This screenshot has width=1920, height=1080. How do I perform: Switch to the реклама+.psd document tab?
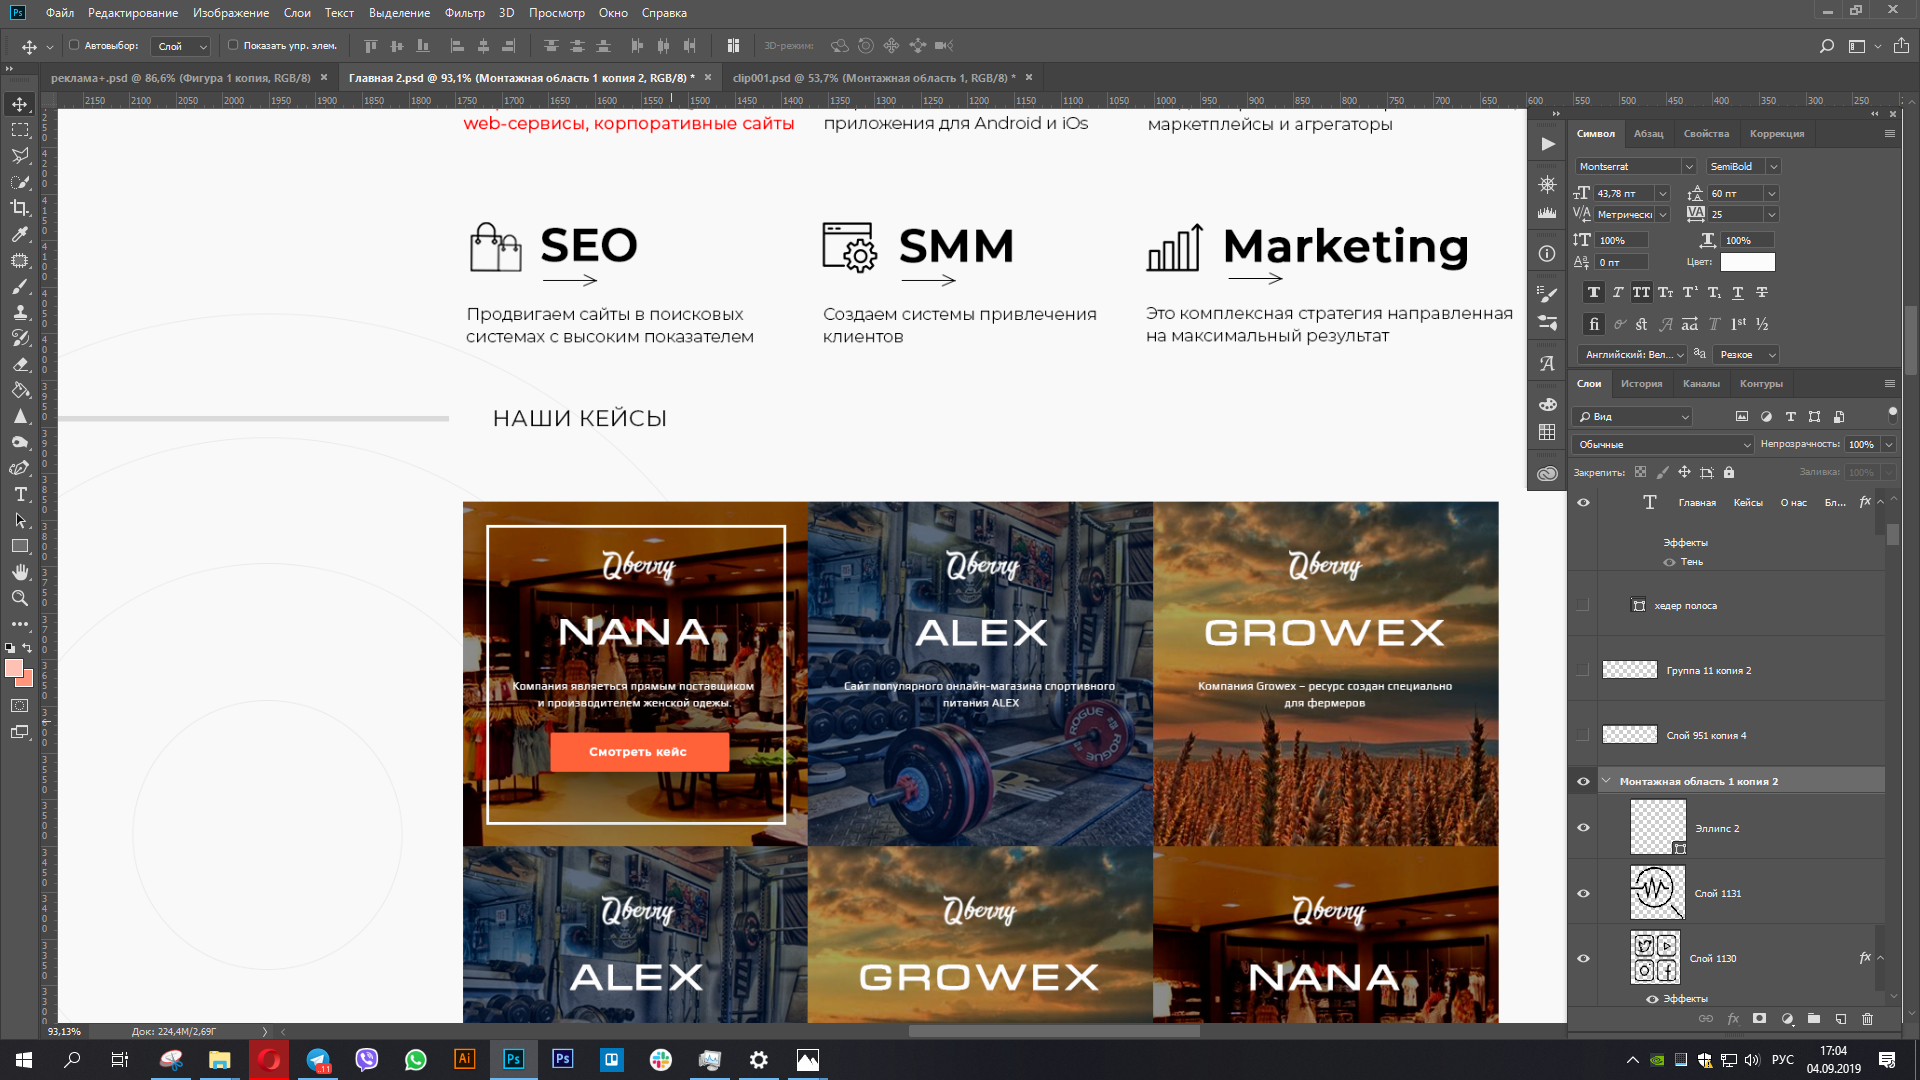click(x=180, y=78)
